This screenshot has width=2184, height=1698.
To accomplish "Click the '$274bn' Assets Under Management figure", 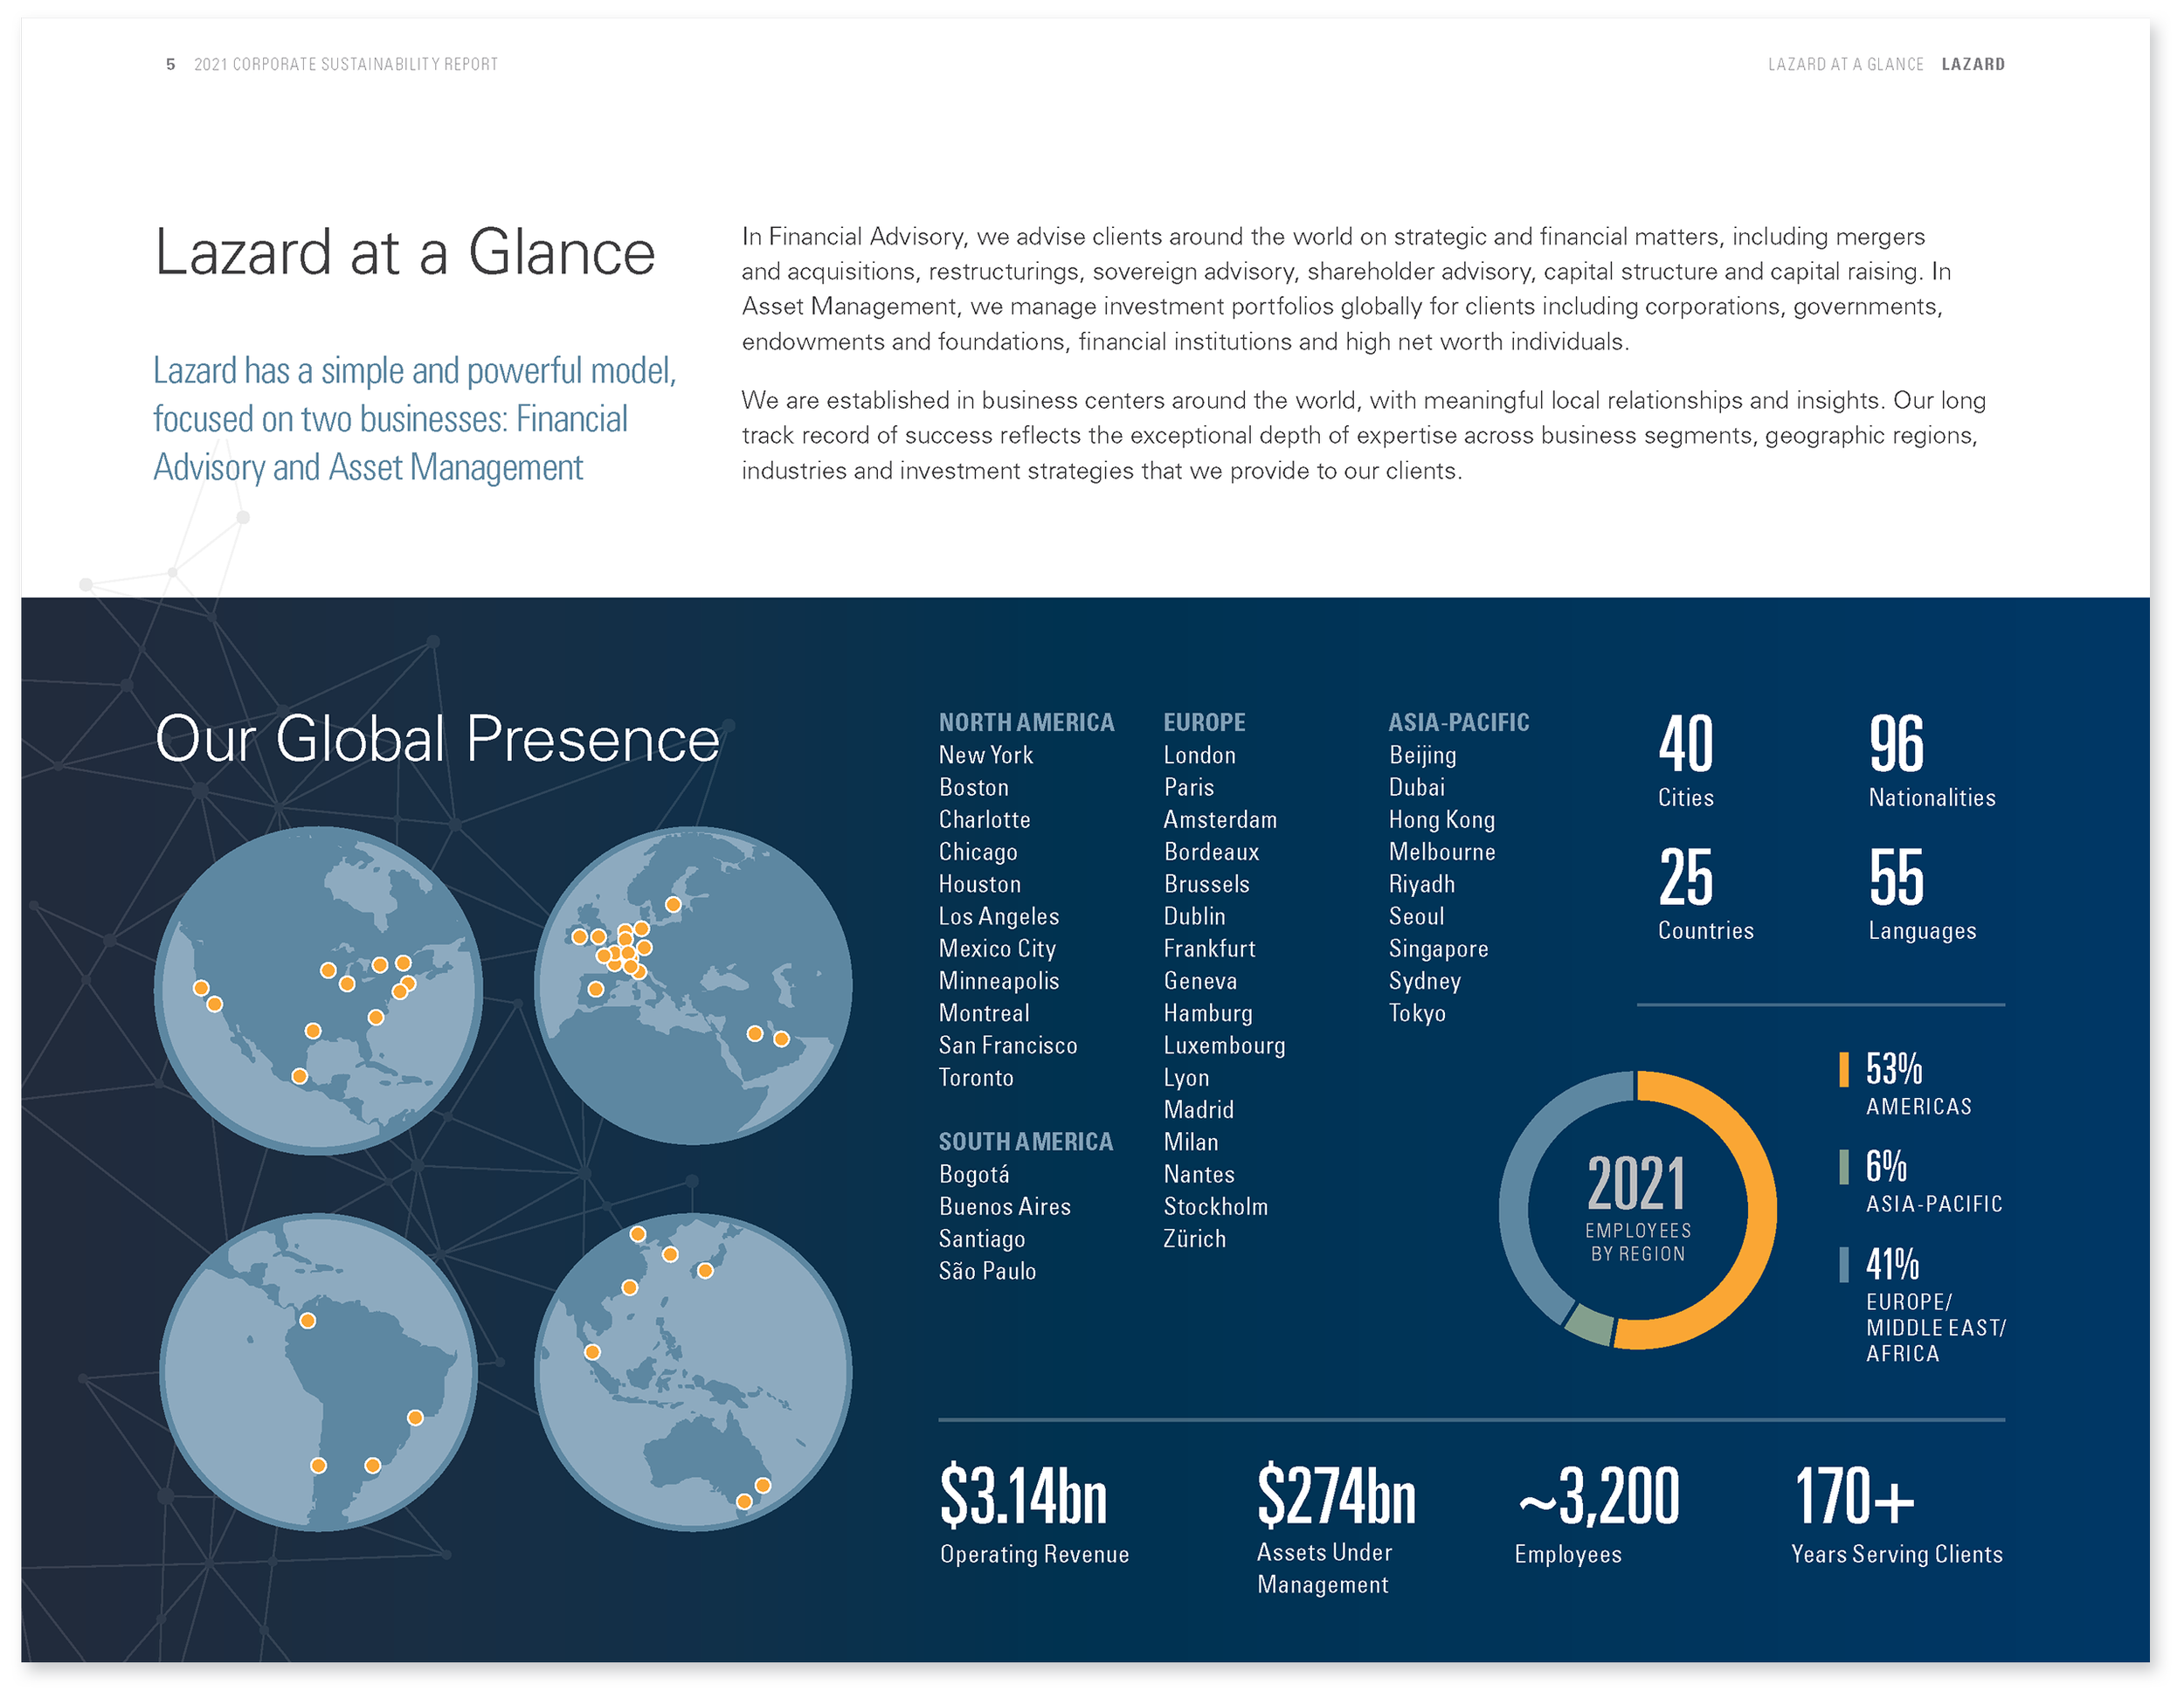I will pyautogui.click(x=1336, y=1496).
